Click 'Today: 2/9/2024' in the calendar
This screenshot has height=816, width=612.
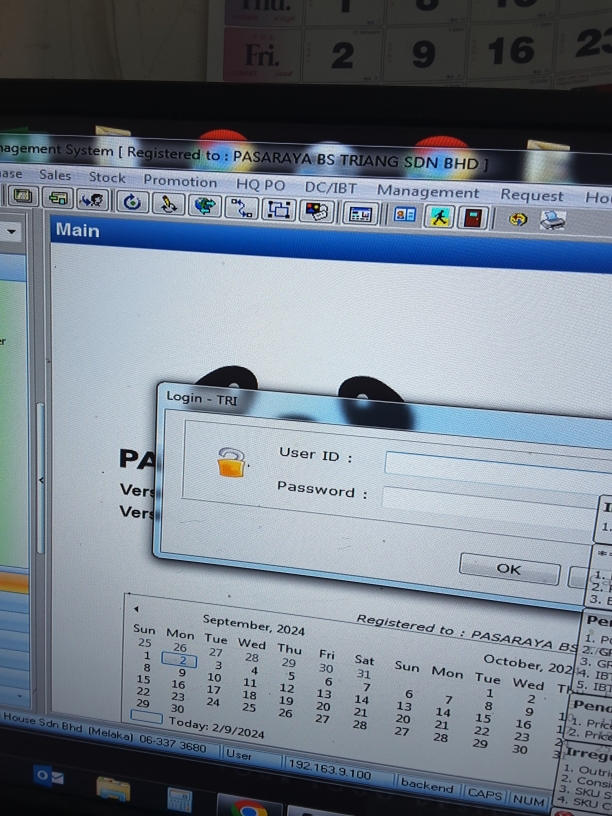[216, 727]
